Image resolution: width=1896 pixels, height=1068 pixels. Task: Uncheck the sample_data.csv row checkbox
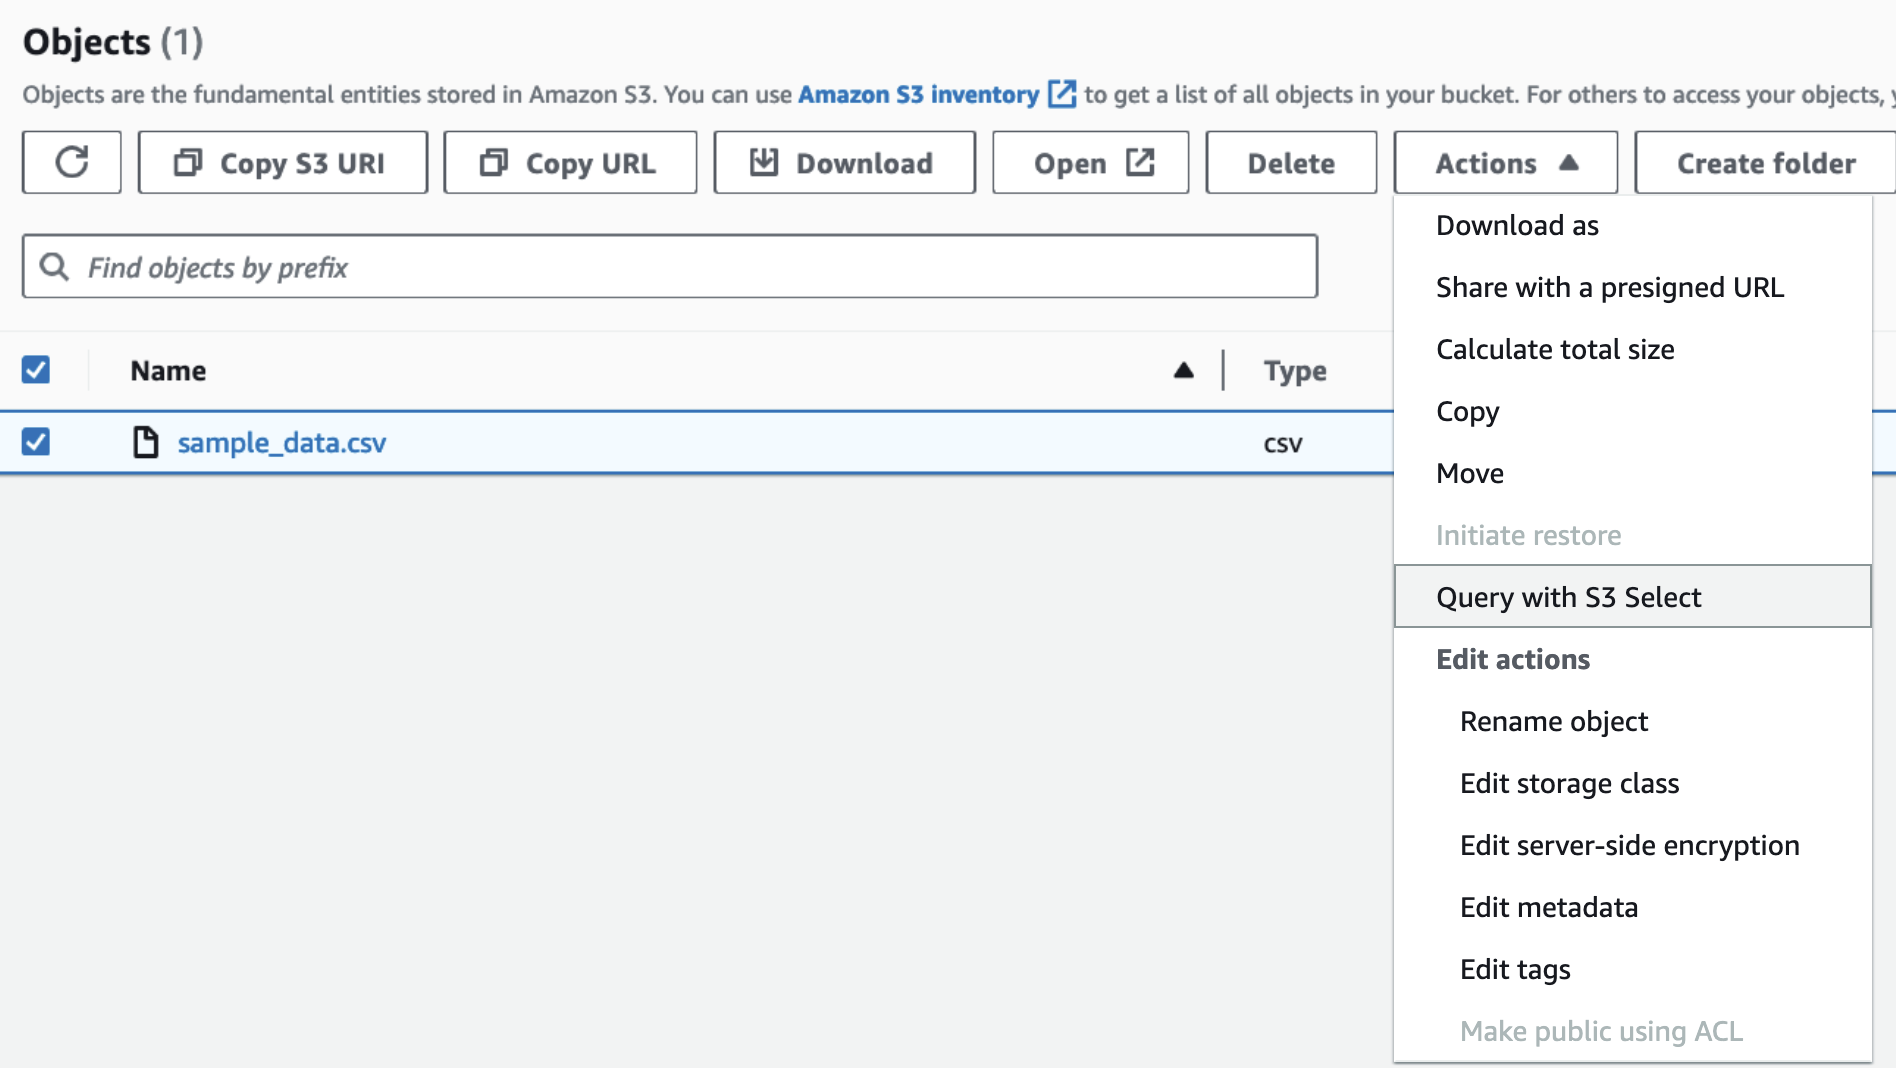click(x=36, y=441)
